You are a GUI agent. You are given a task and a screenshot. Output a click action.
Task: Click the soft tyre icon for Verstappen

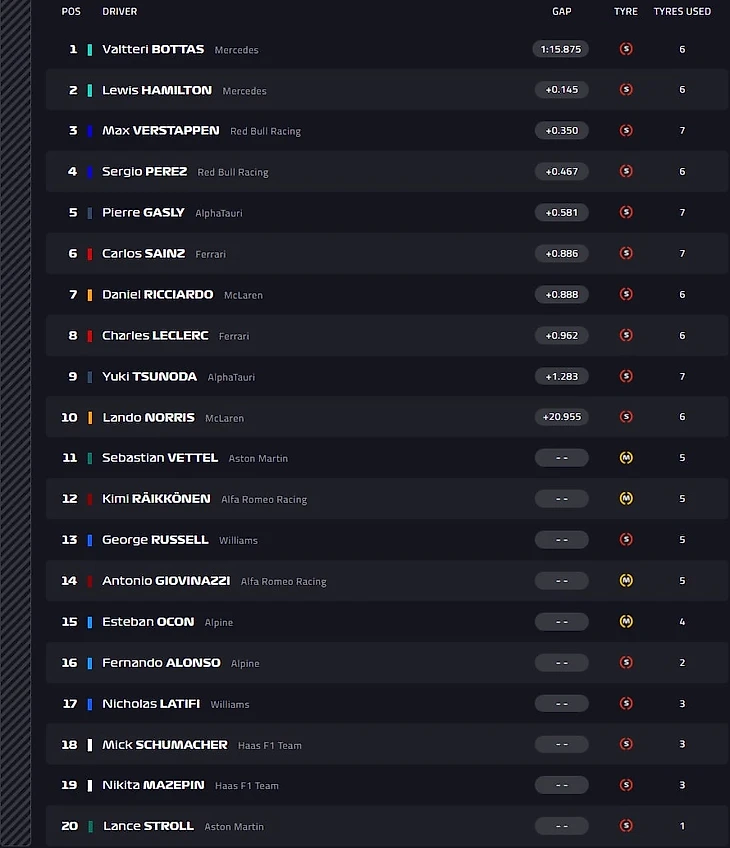[x=626, y=131]
